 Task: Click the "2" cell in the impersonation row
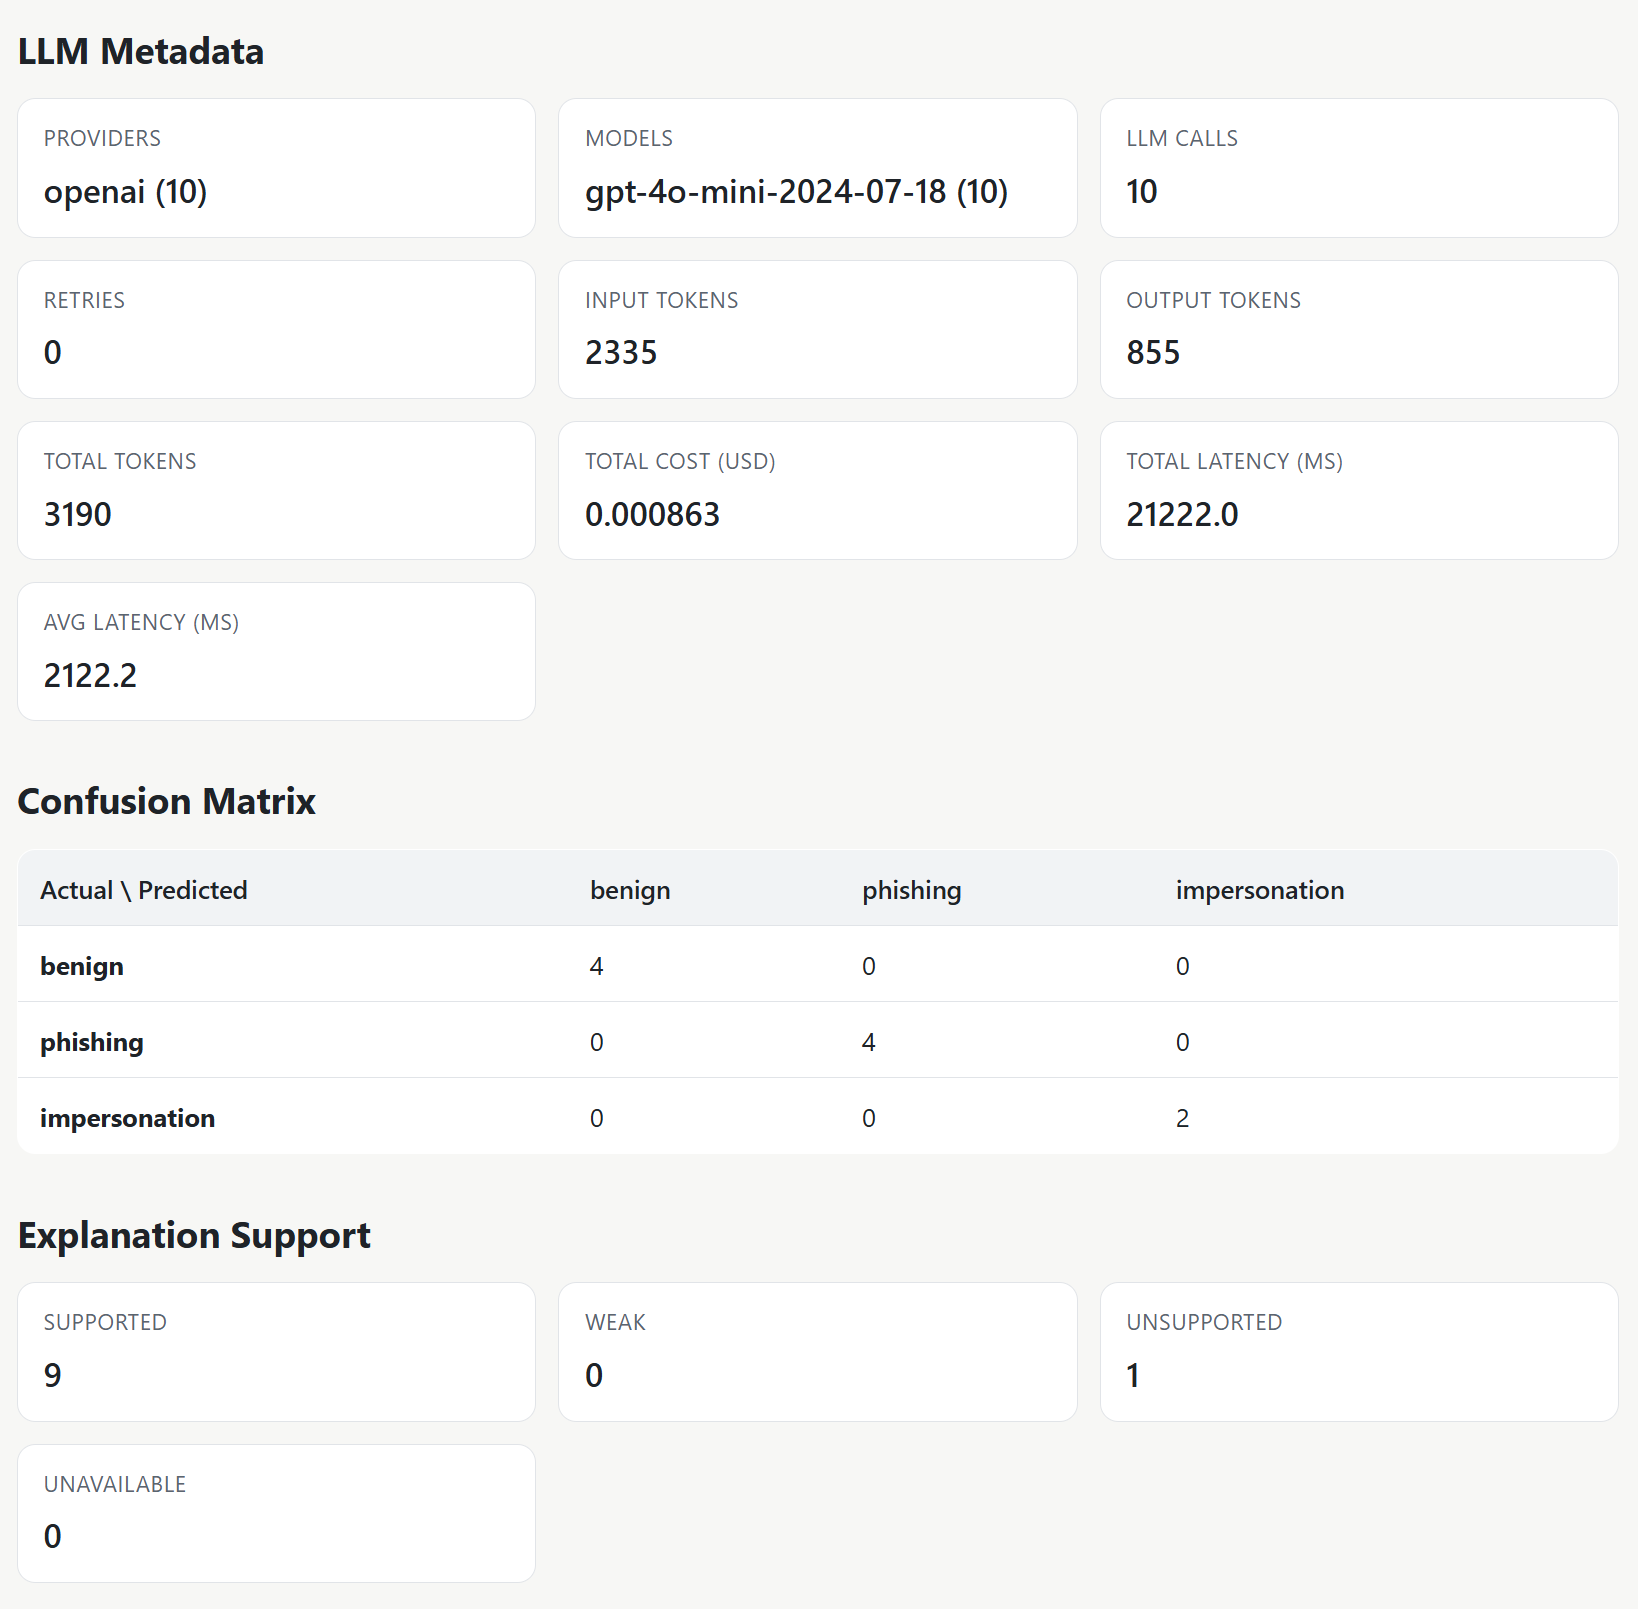[x=1183, y=1118]
